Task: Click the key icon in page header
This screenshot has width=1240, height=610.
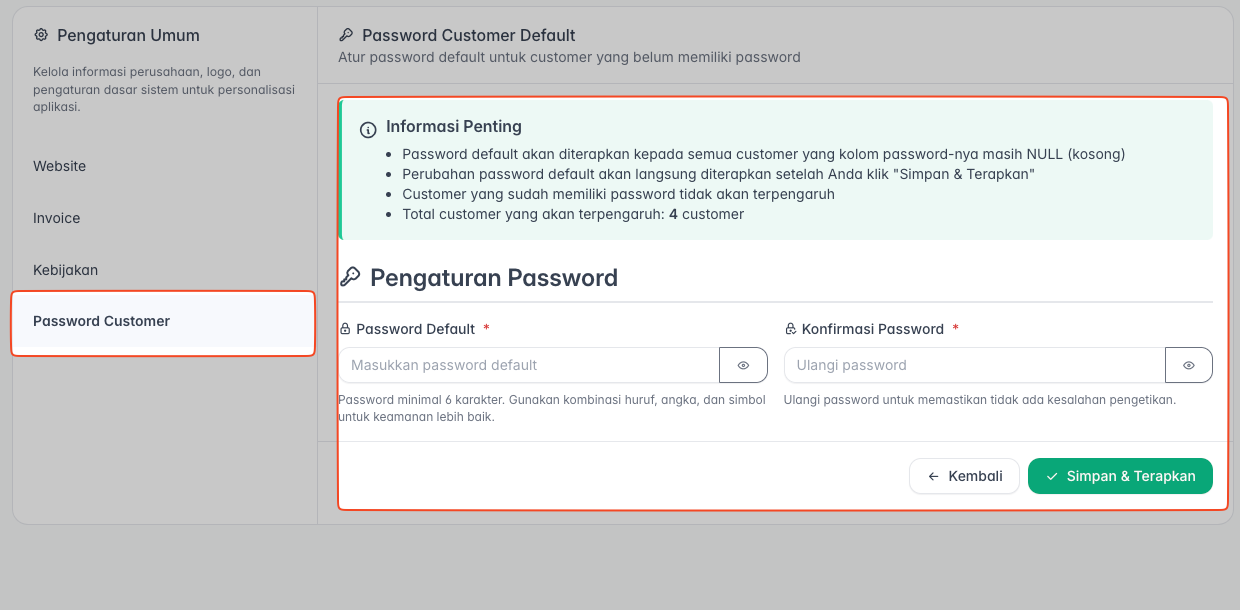Action: (347, 35)
